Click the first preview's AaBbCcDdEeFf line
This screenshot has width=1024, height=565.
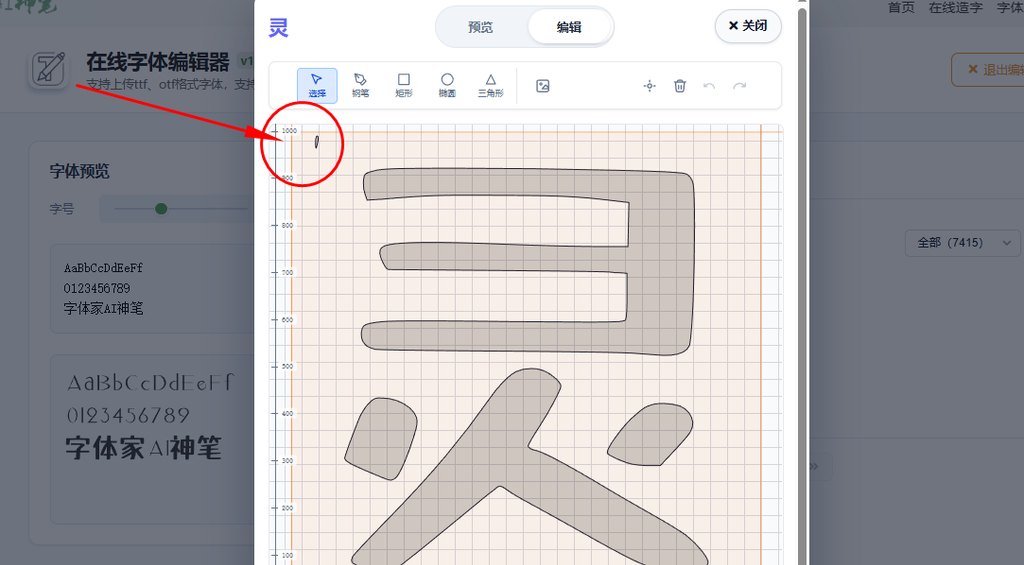pyautogui.click(x=103, y=268)
